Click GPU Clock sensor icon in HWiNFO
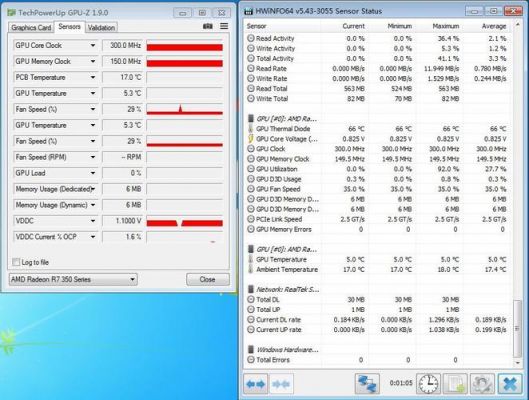 point(251,149)
